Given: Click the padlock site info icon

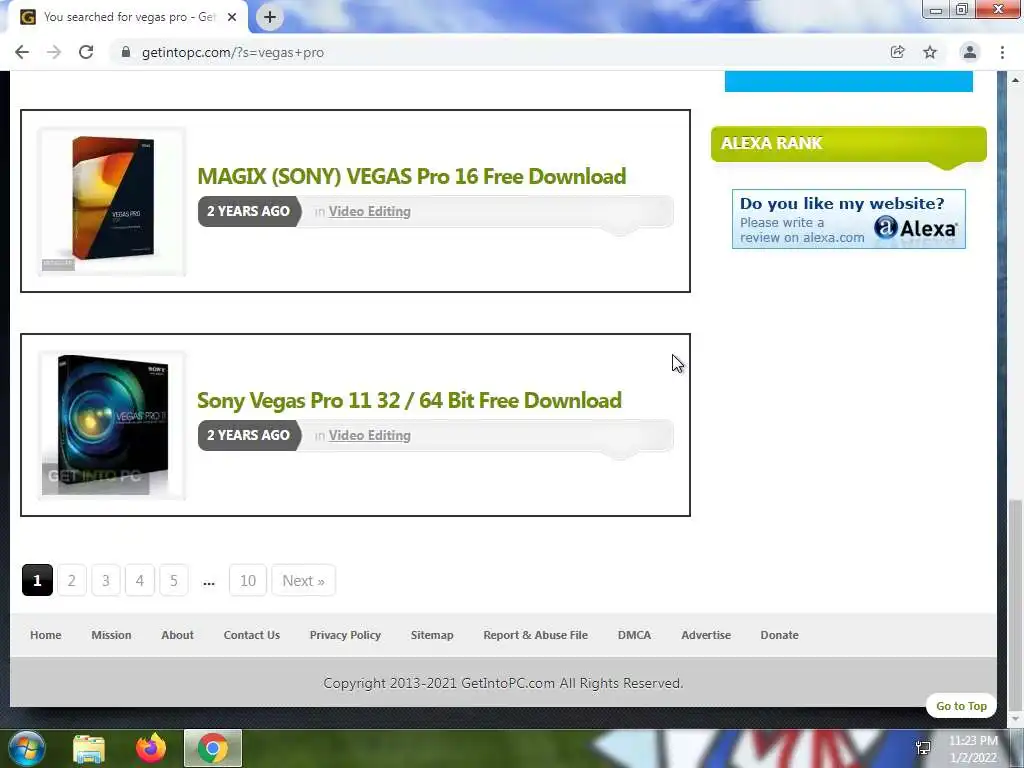Looking at the screenshot, I should click(x=126, y=52).
